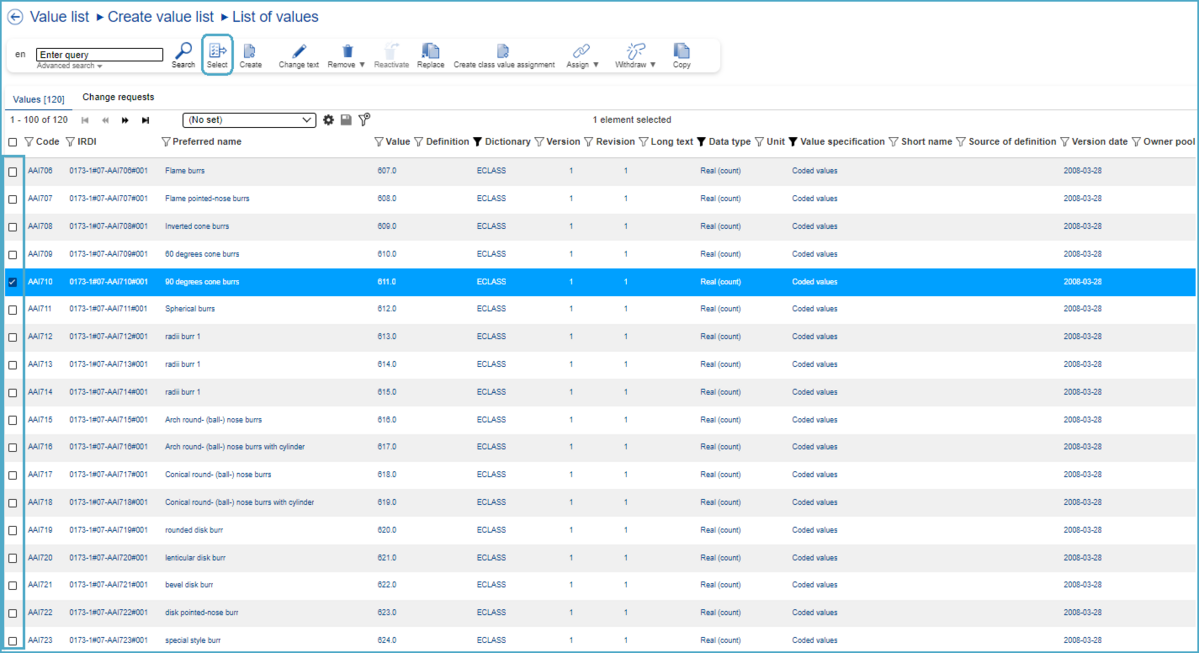
Task: Open the (No set) dropdown
Action: point(249,120)
